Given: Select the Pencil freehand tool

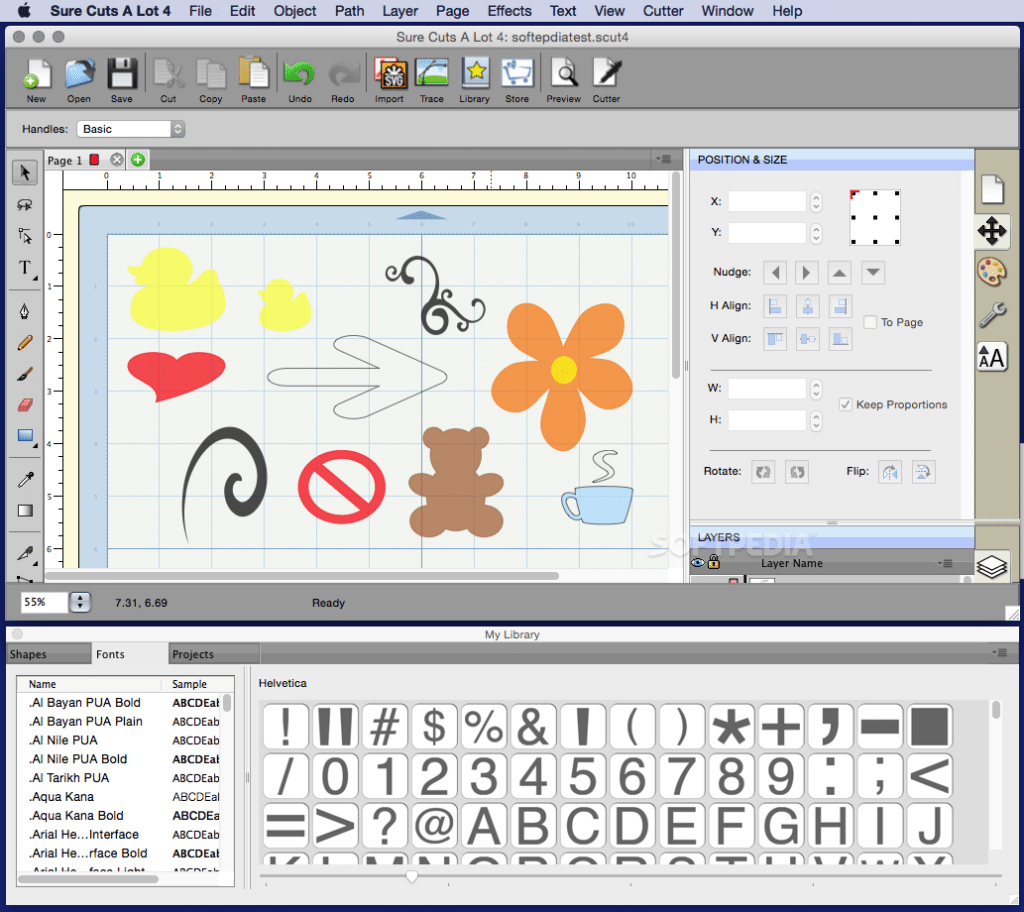Looking at the screenshot, I should 25,342.
